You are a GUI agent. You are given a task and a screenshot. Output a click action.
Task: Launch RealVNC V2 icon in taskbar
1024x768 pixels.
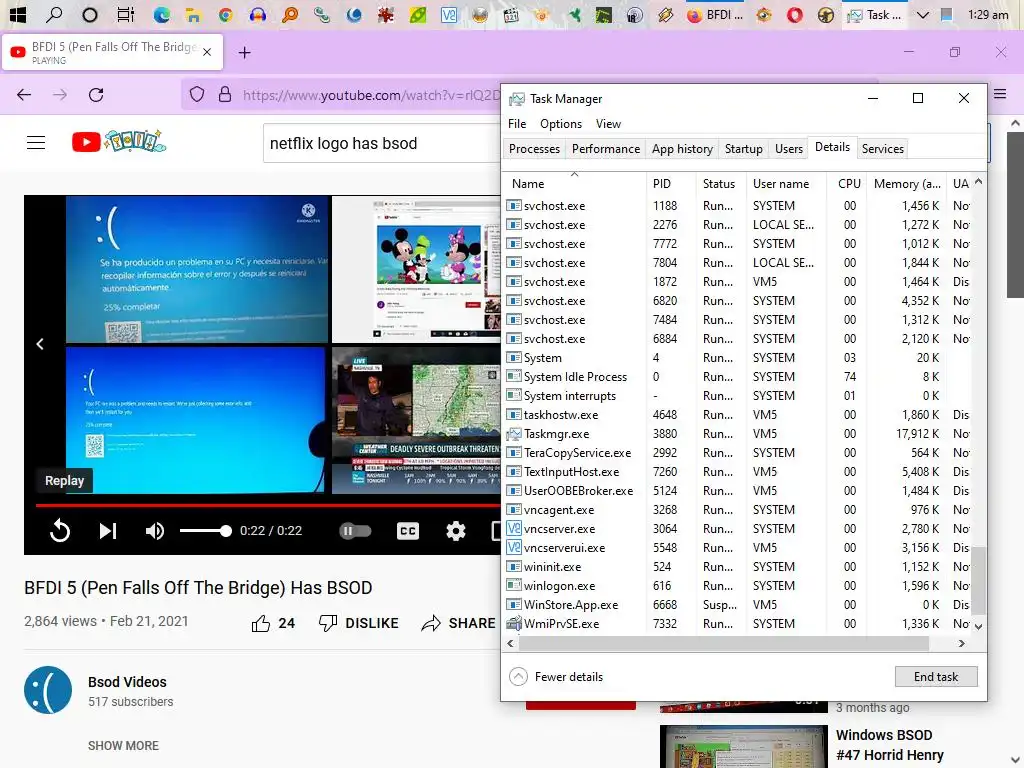coord(449,14)
